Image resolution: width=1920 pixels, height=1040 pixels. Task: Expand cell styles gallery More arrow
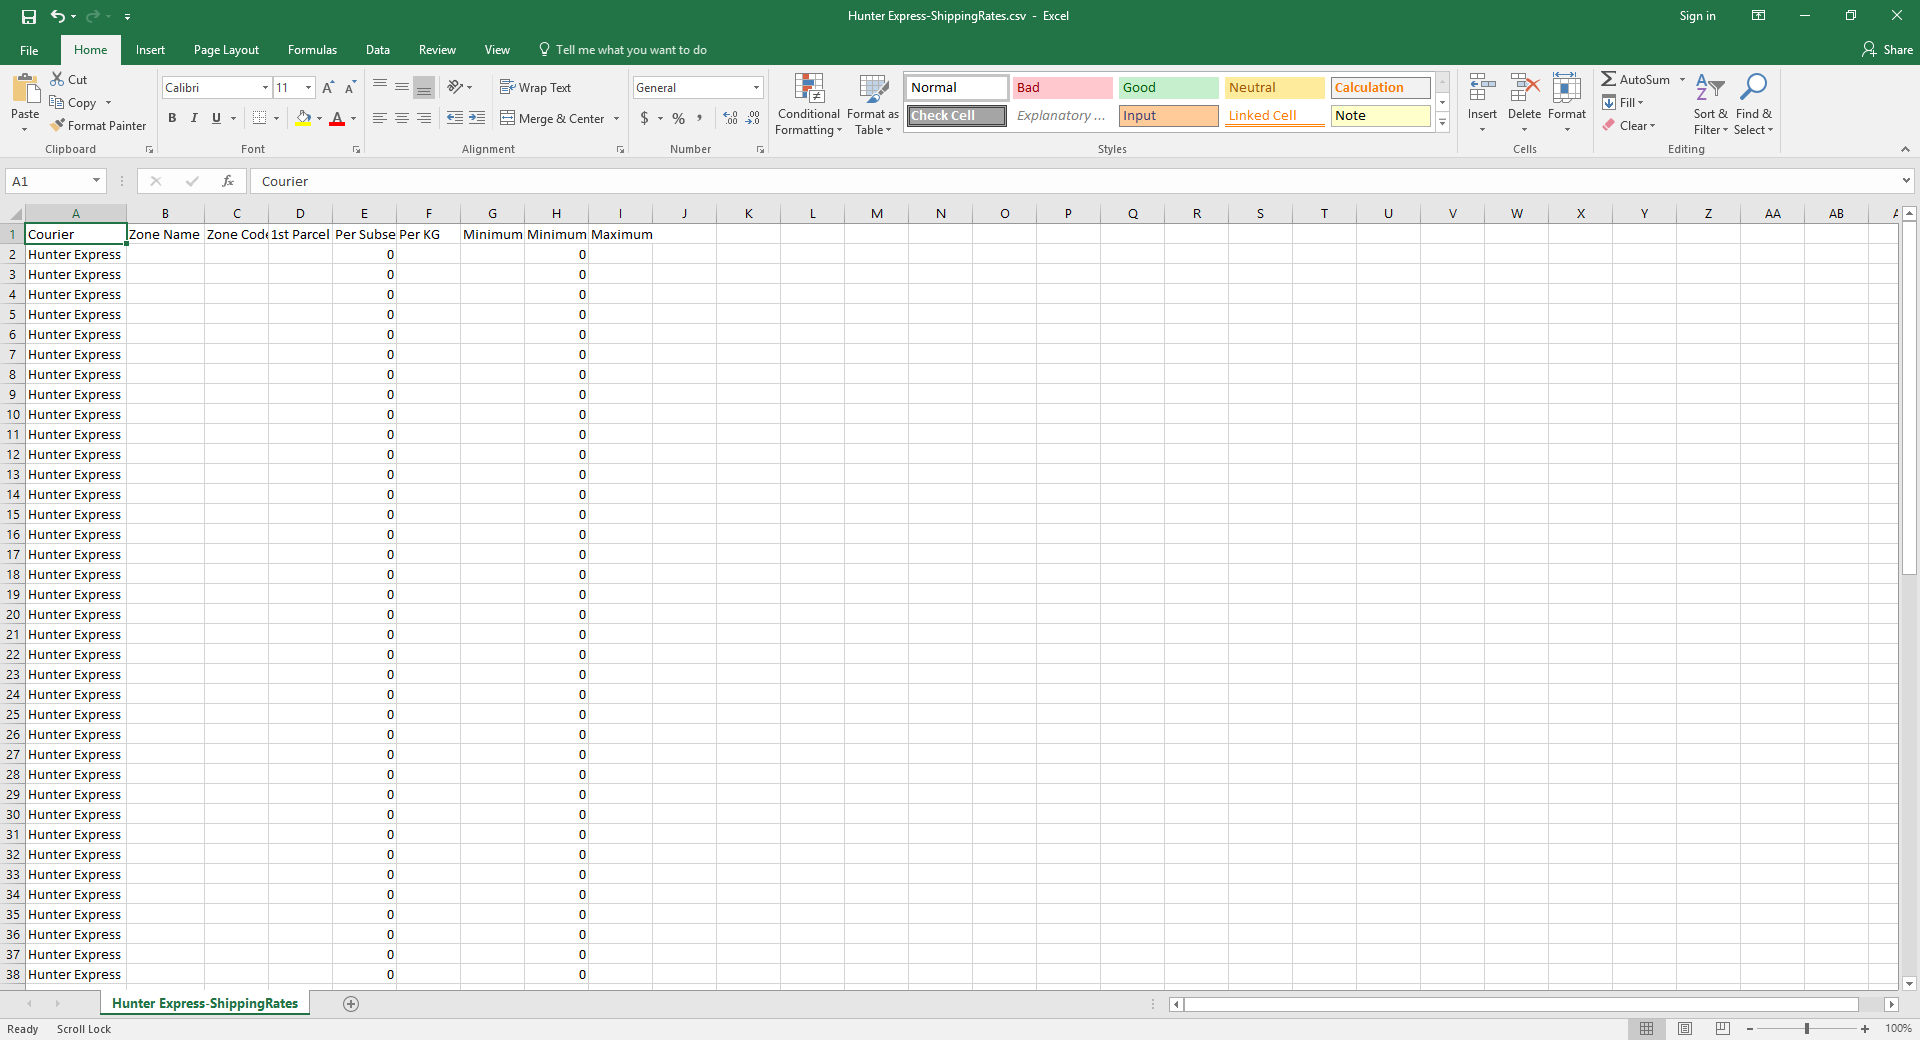[x=1442, y=122]
